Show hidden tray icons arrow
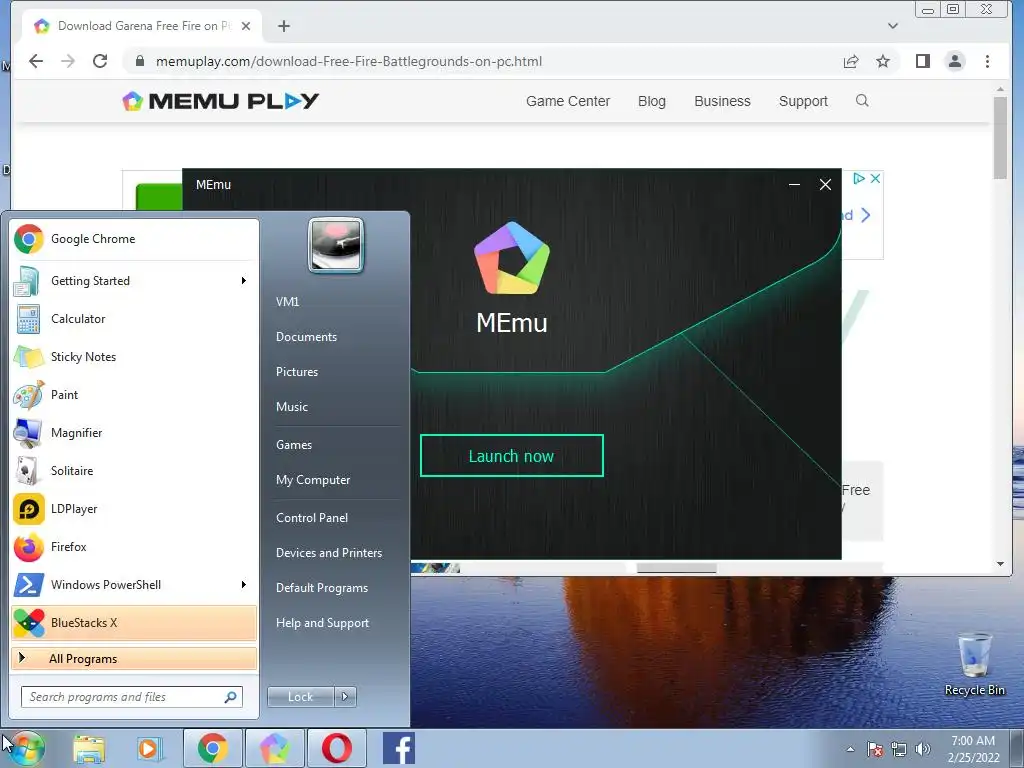This screenshot has width=1024, height=768. click(850, 749)
